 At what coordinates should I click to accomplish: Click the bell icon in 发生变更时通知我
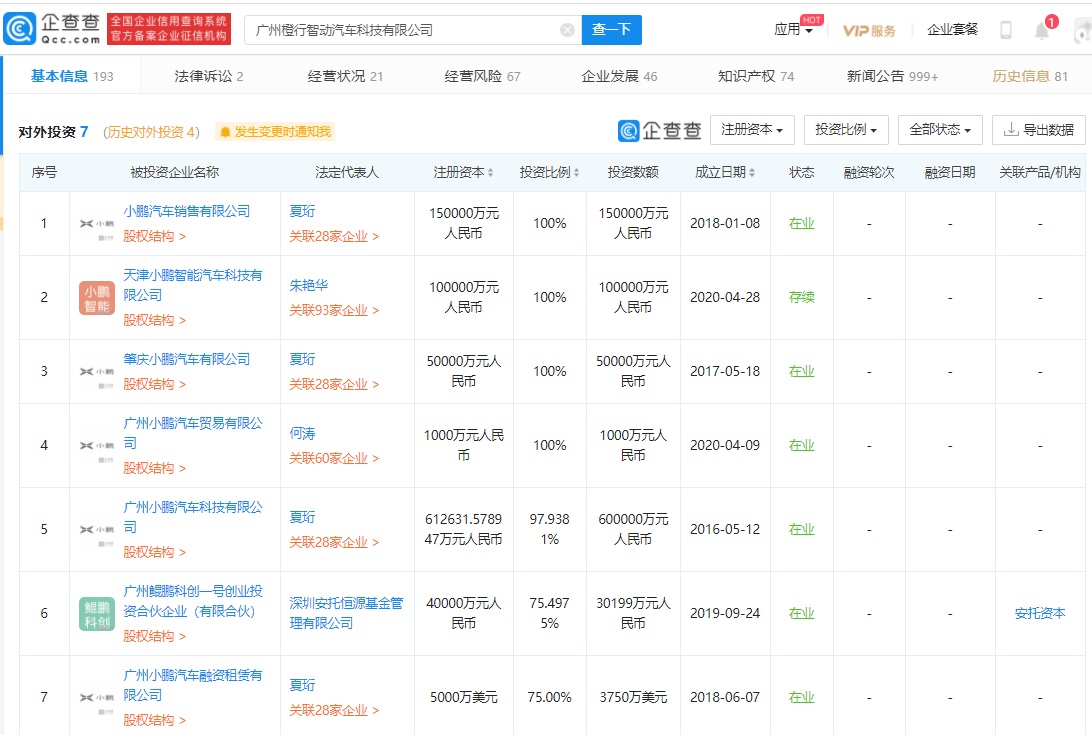coord(225,132)
